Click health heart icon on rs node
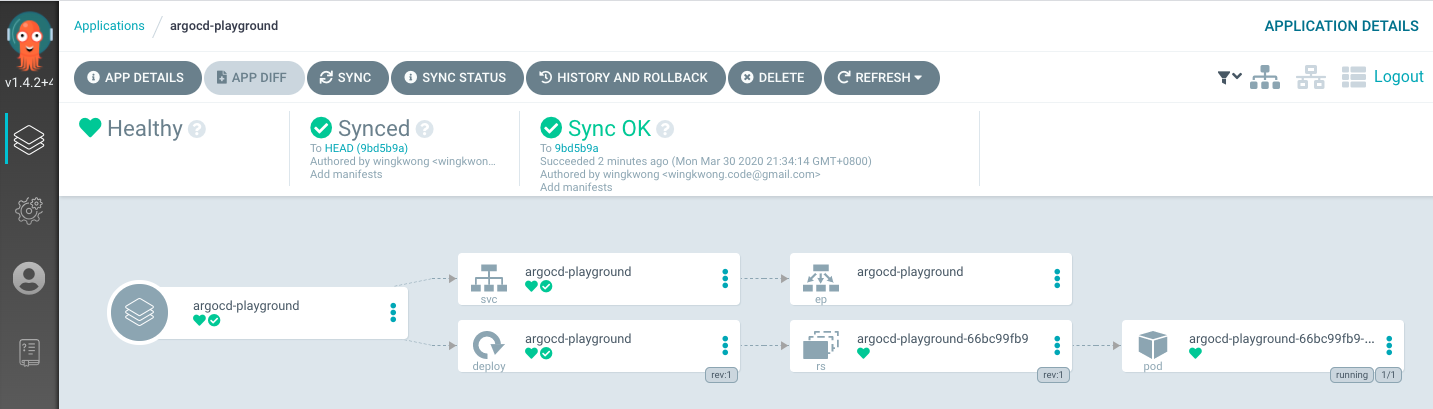Screen dimensions: 1433x409 [864, 353]
